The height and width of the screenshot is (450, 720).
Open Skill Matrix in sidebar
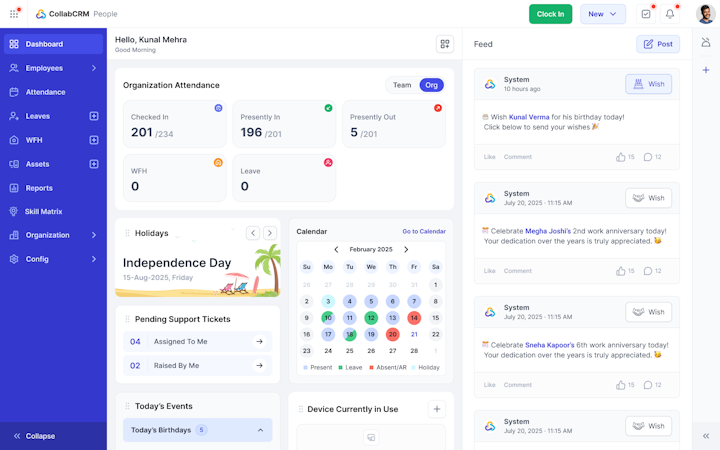pyautogui.click(x=53, y=211)
